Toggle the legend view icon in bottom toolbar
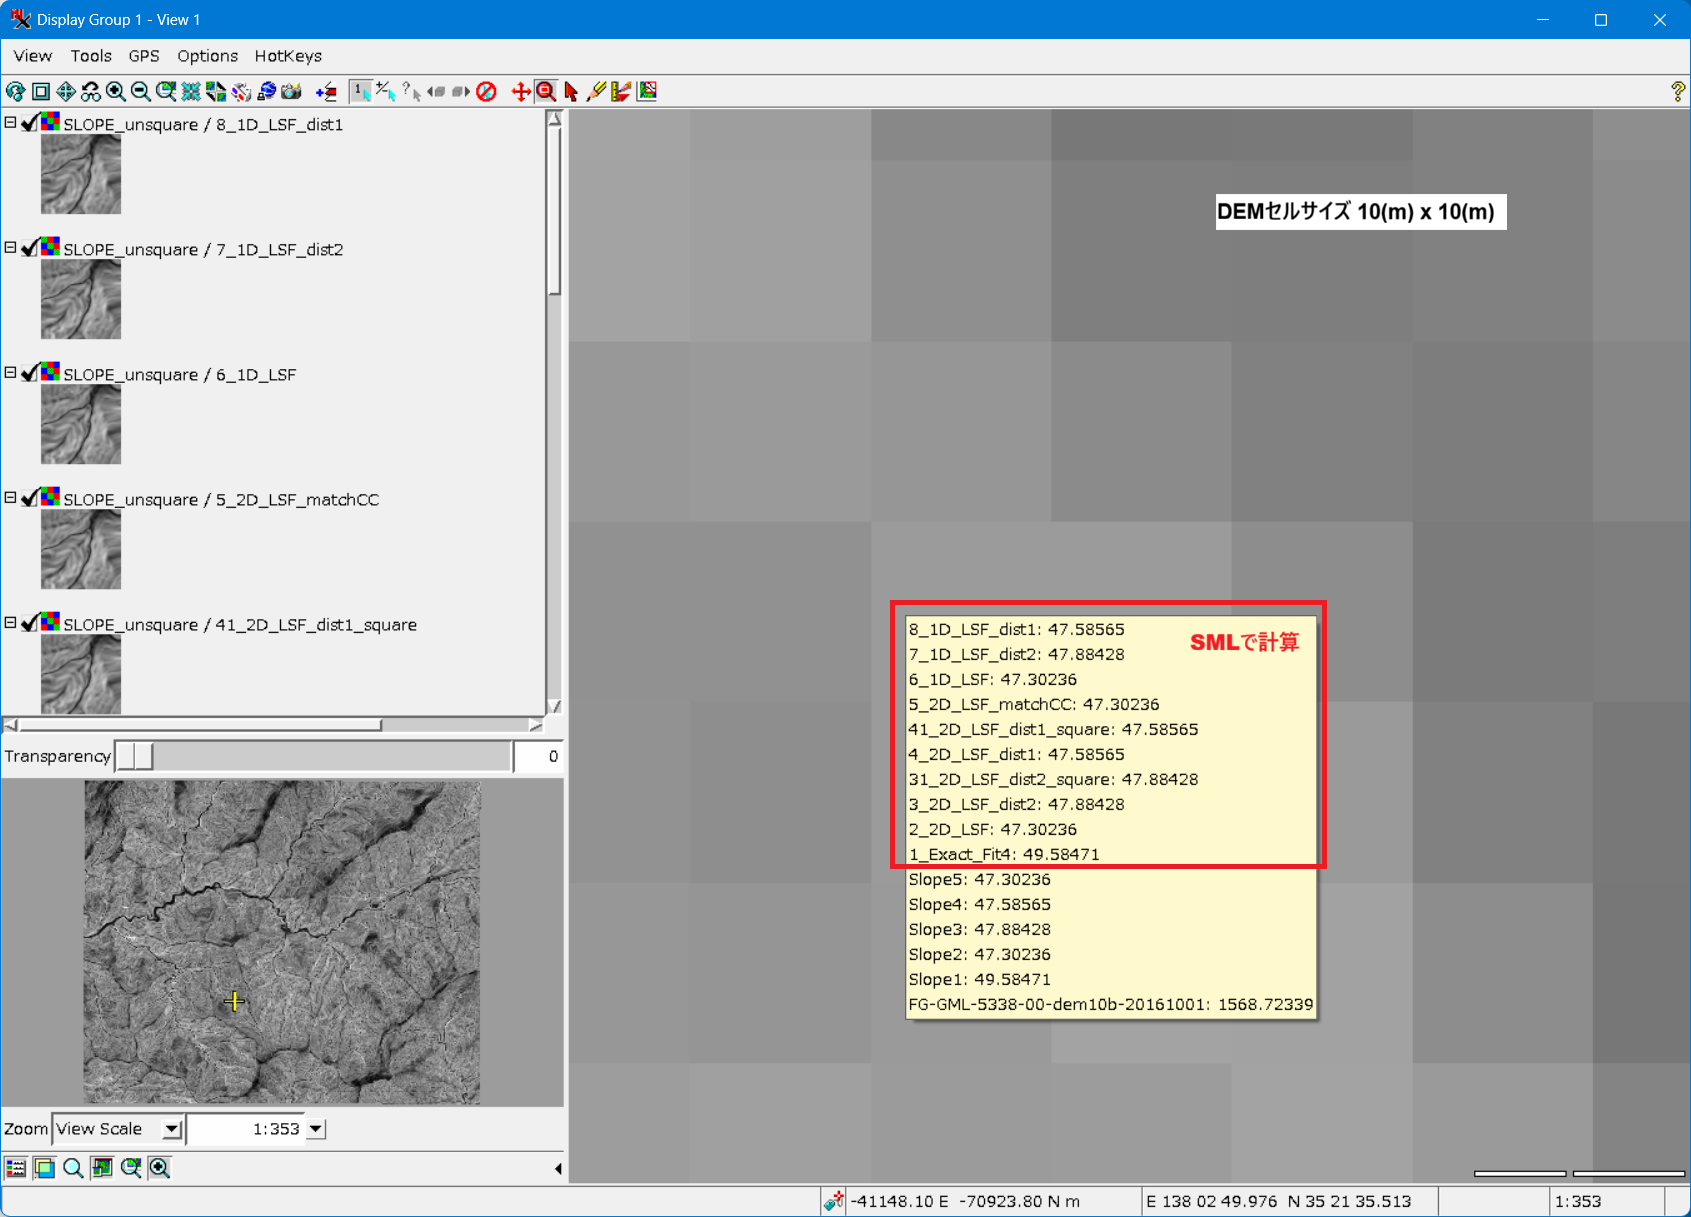1691x1217 pixels. pos(16,1167)
